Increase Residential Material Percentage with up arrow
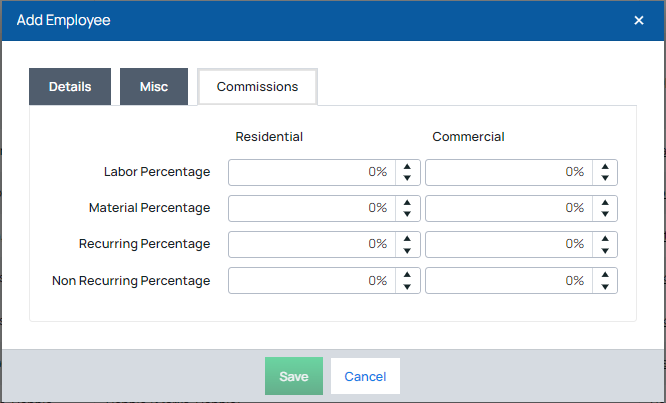The height and width of the screenshot is (403, 666). 407,202
